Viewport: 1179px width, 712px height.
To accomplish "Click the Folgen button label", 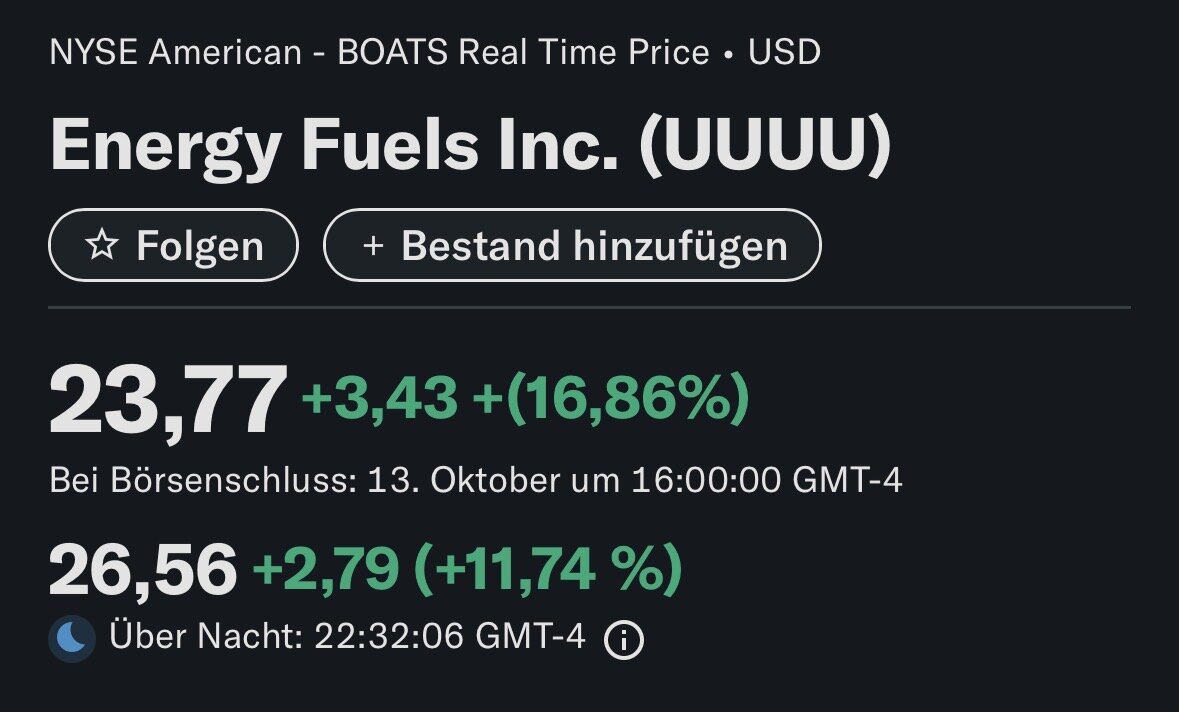I will pyautogui.click(x=200, y=246).
